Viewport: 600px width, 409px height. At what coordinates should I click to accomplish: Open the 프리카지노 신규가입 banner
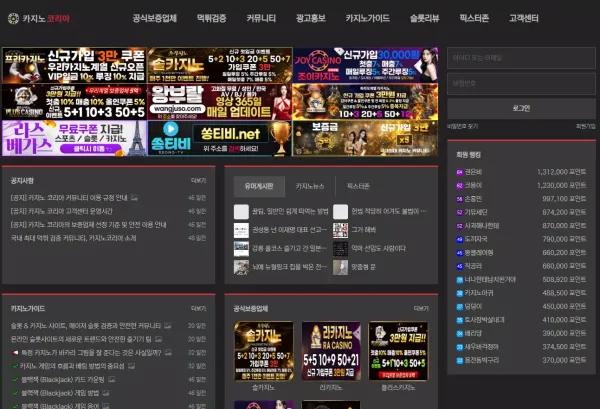coord(74,65)
